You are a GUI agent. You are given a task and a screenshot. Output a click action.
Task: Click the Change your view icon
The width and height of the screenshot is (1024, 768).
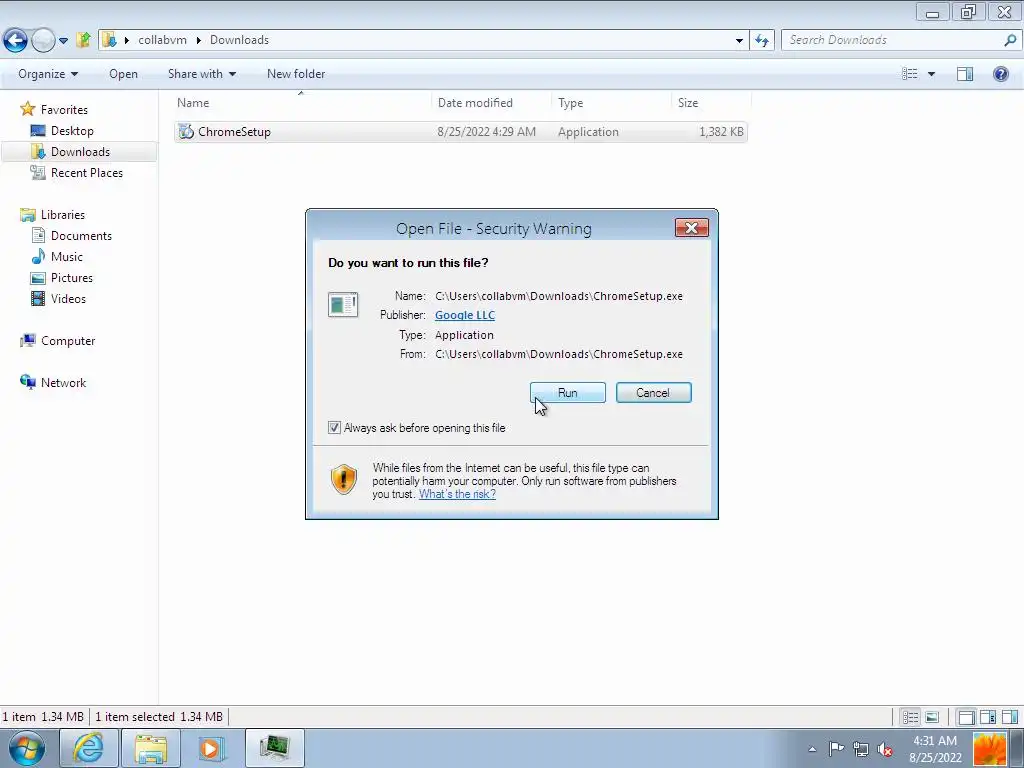click(x=910, y=74)
